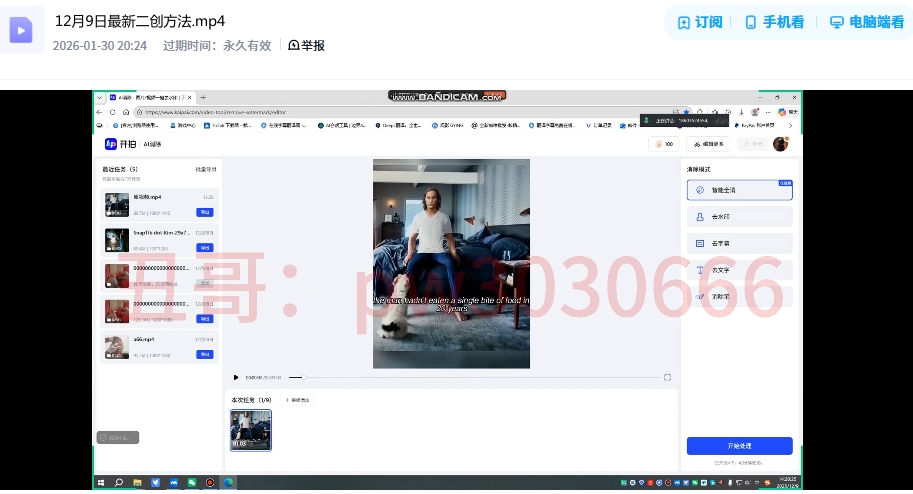Click the blue button on SnapTik task
This screenshot has height=494, width=913.
205,248
